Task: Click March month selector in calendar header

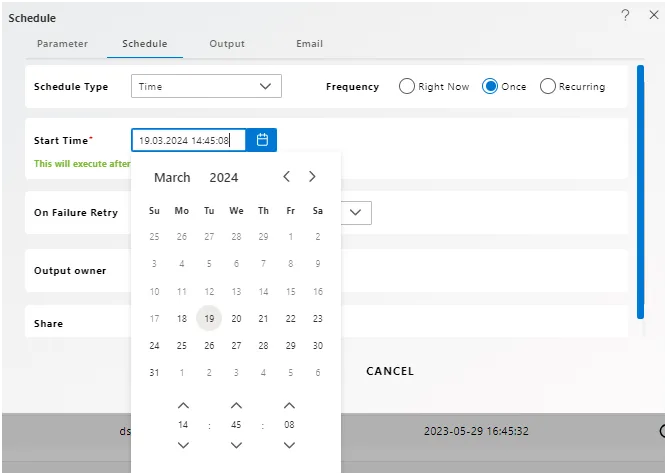Action: click(x=172, y=177)
